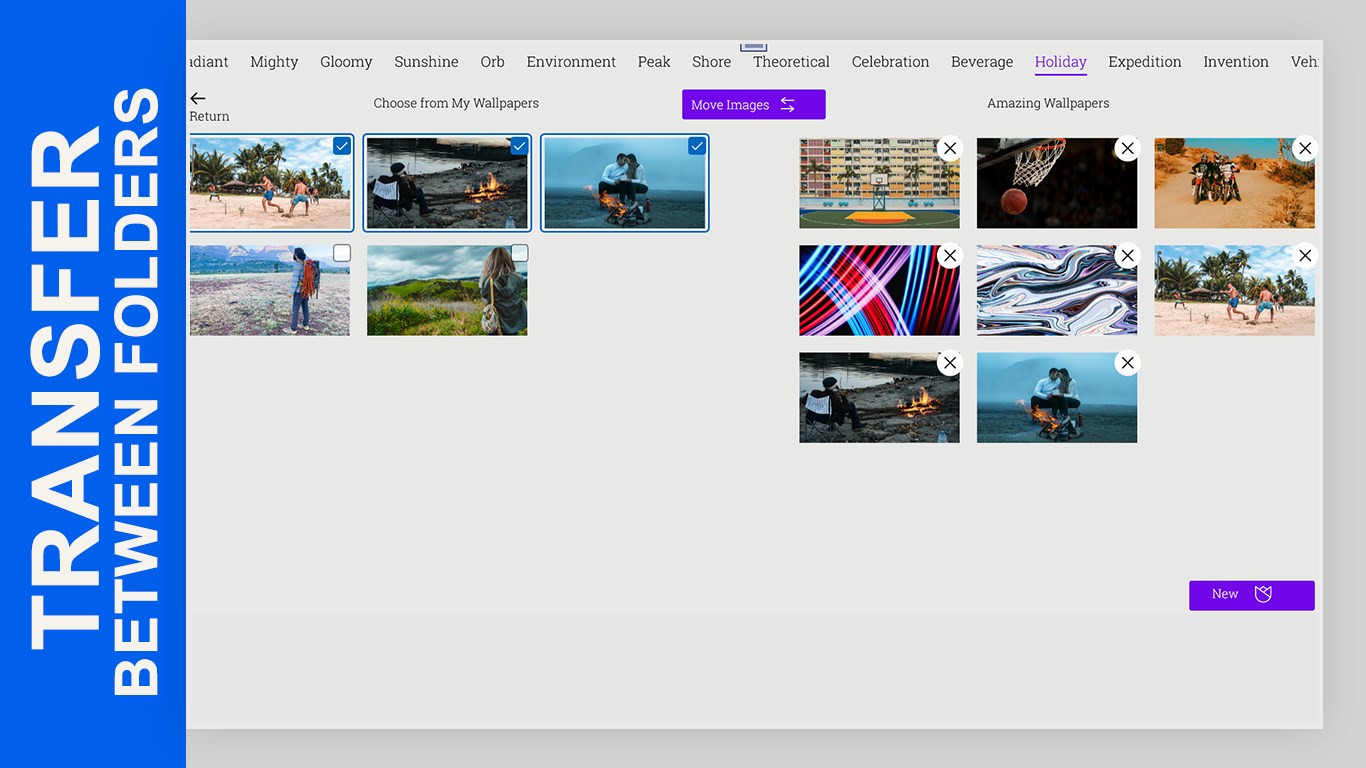Screen dimensions: 1366x768
Task: Remove the neon light streaks wallpaper
Action: [950, 256]
